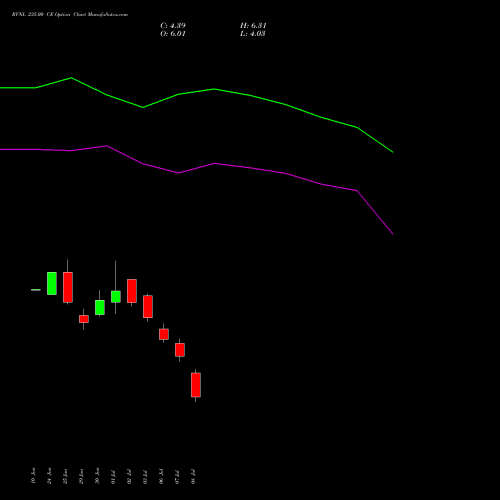Click the low value L: 4.03
This screenshot has height=500, width=500.
pos(253,34)
